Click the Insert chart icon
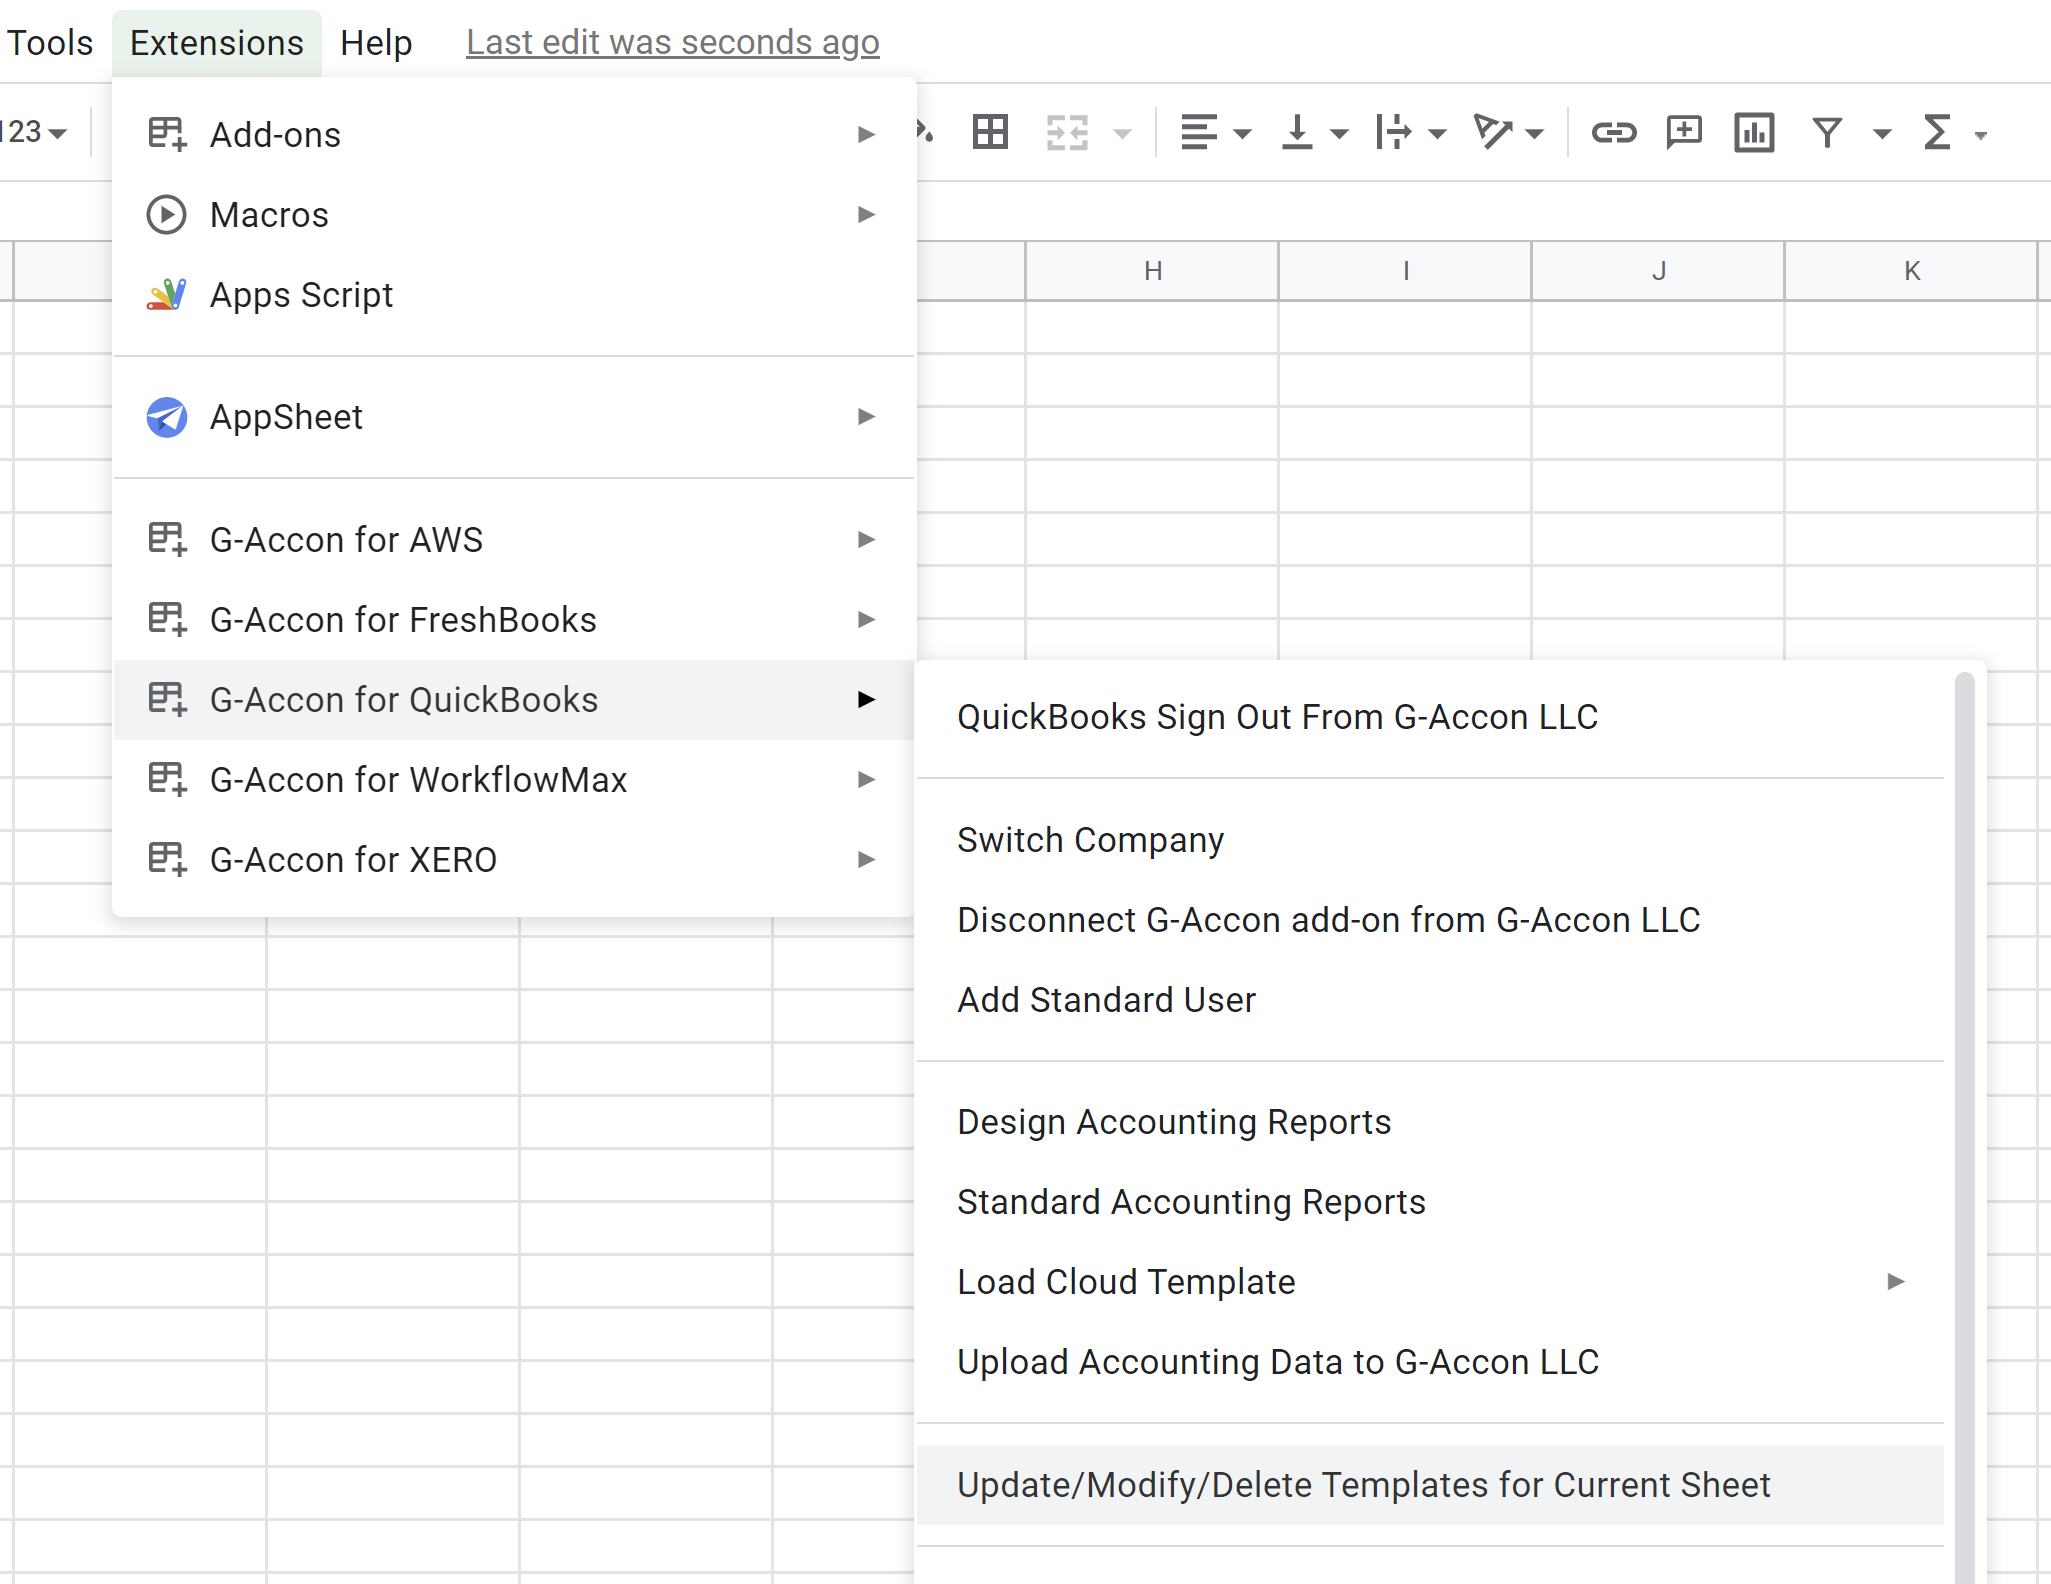The width and height of the screenshot is (2051, 1584). coord(1754,132)
